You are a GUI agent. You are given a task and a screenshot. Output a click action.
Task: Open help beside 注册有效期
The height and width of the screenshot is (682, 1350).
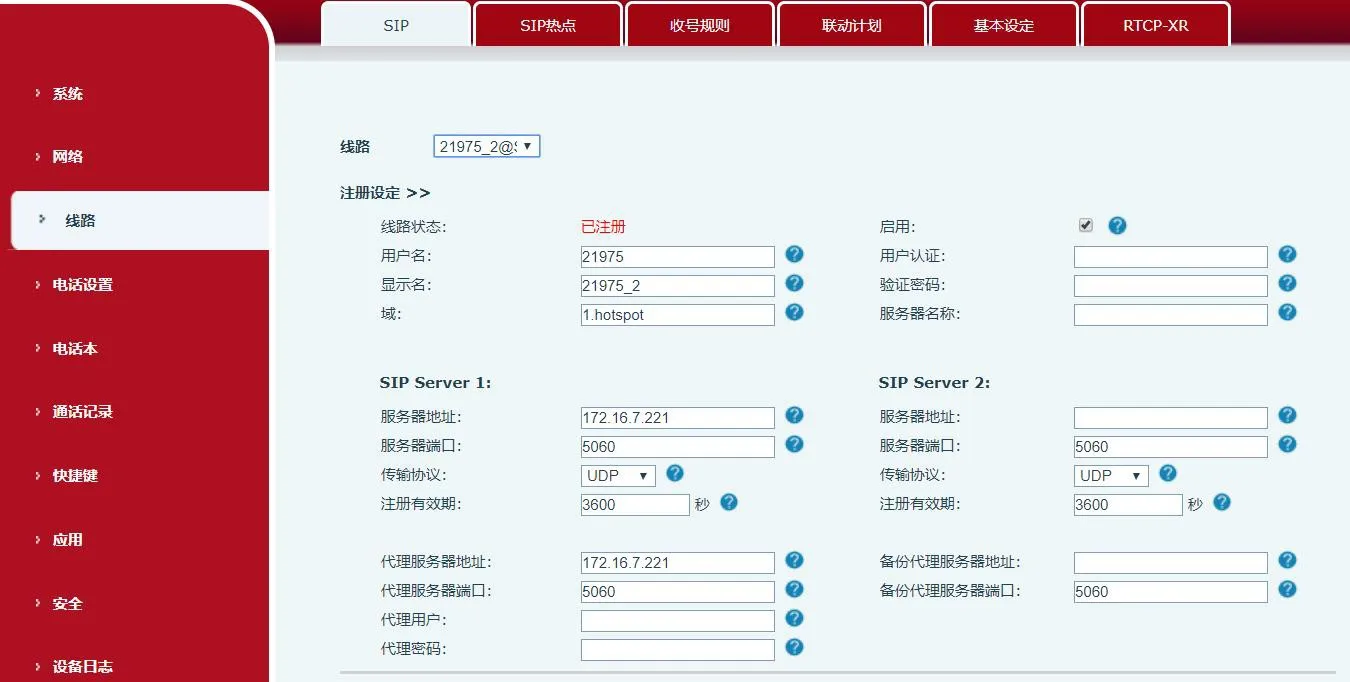pos(729,504)
